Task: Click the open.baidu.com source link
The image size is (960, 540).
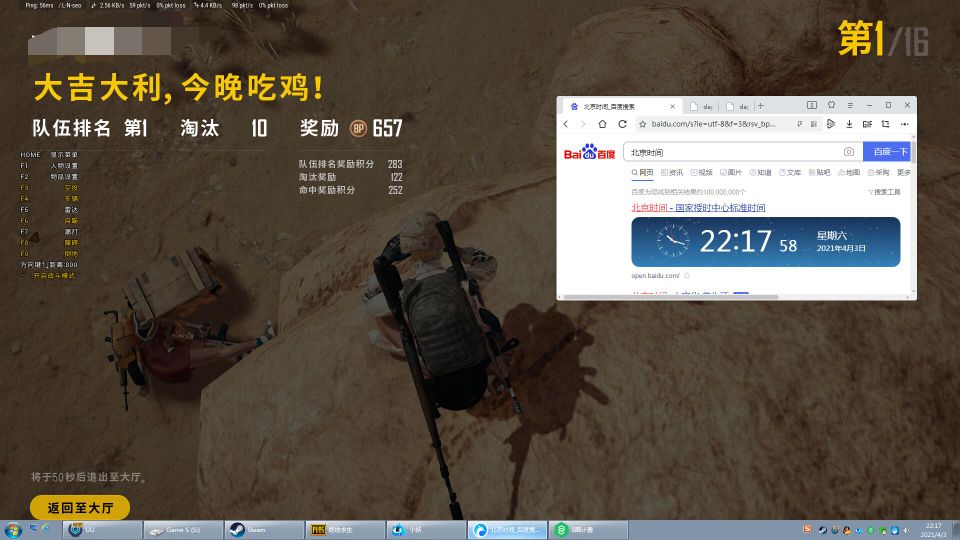Action: coord(655,276)
